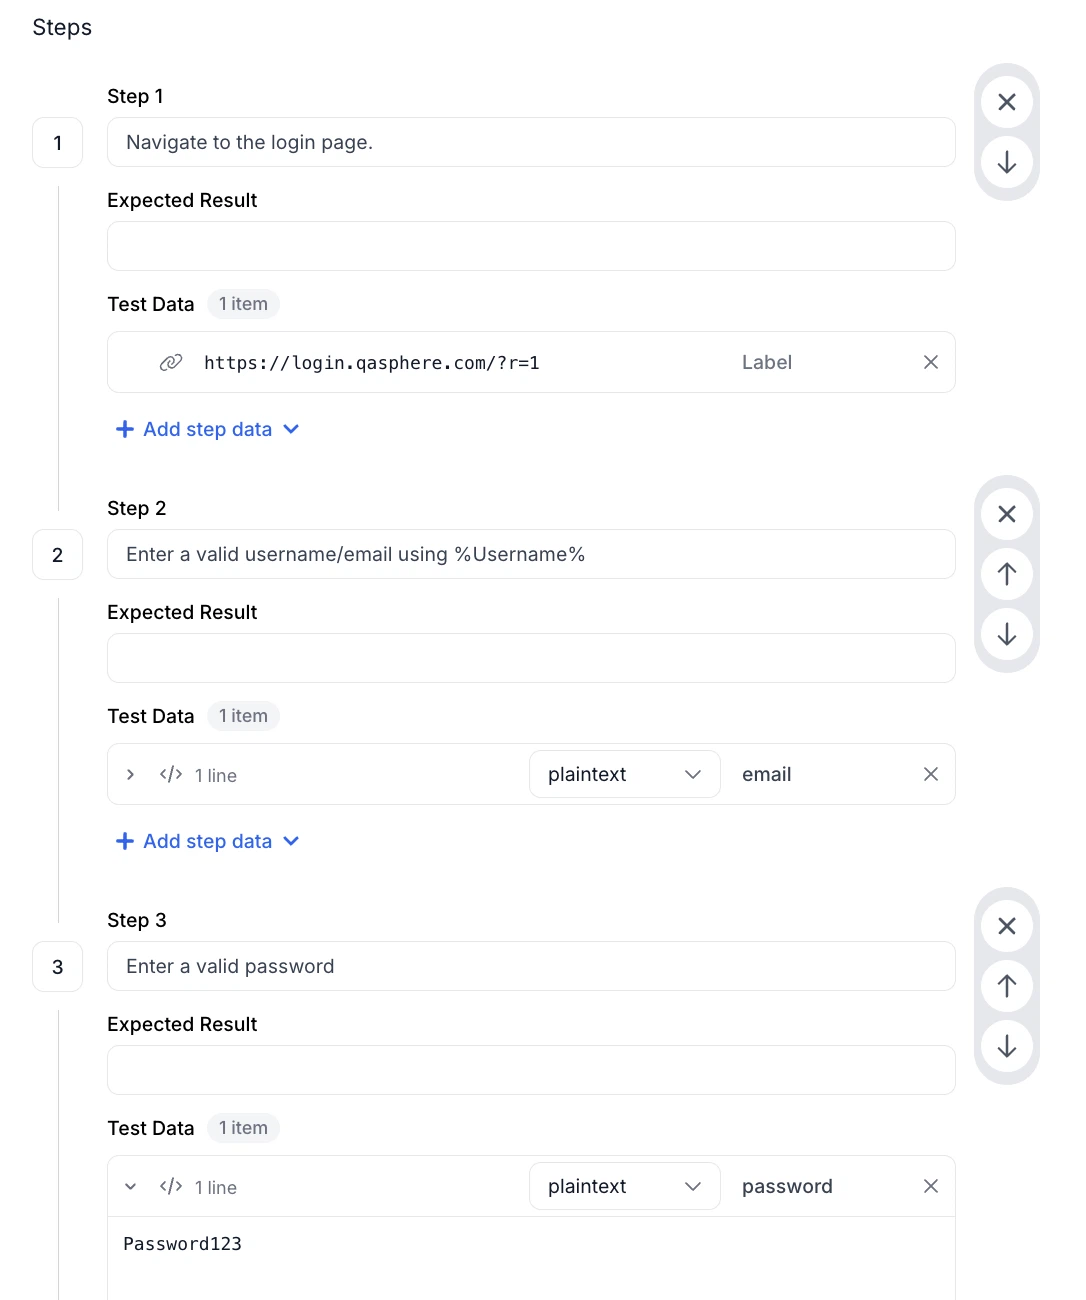Screen dimensions: 1086x1300
Task: Click Add step data under Step 2
Action: point(208,841)
